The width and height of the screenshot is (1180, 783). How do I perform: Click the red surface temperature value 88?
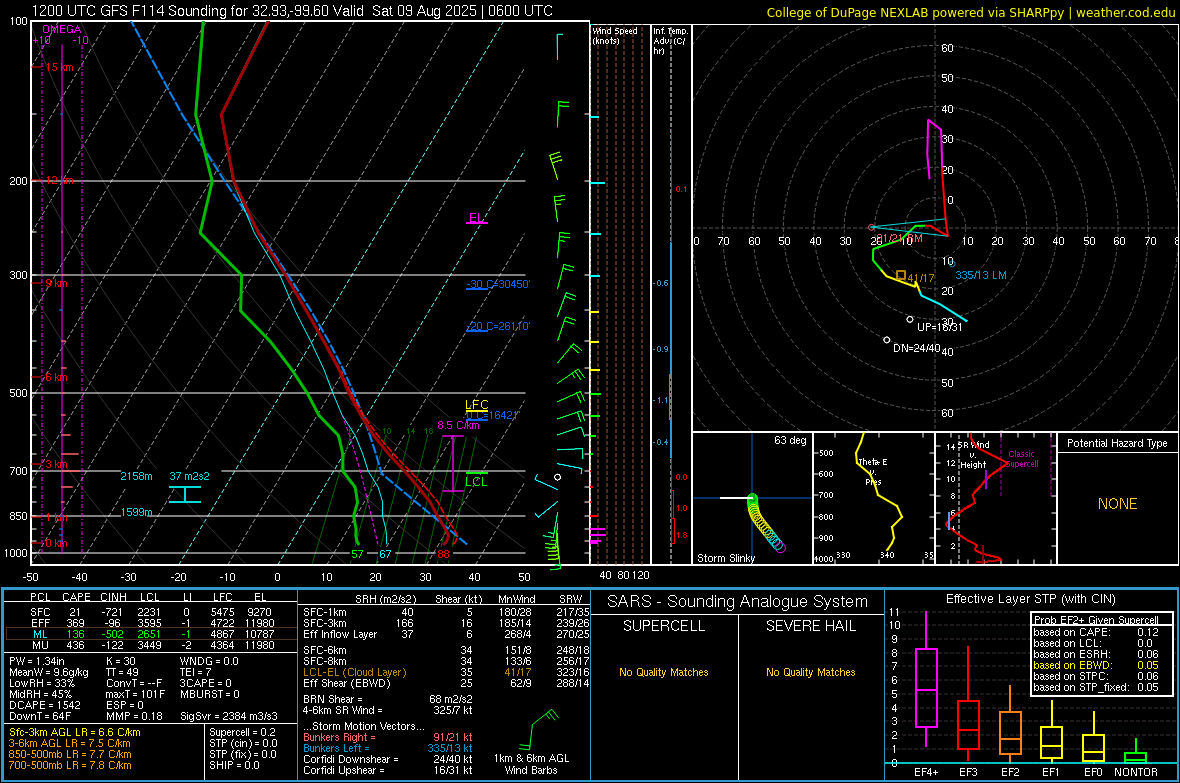click(443, 554)
